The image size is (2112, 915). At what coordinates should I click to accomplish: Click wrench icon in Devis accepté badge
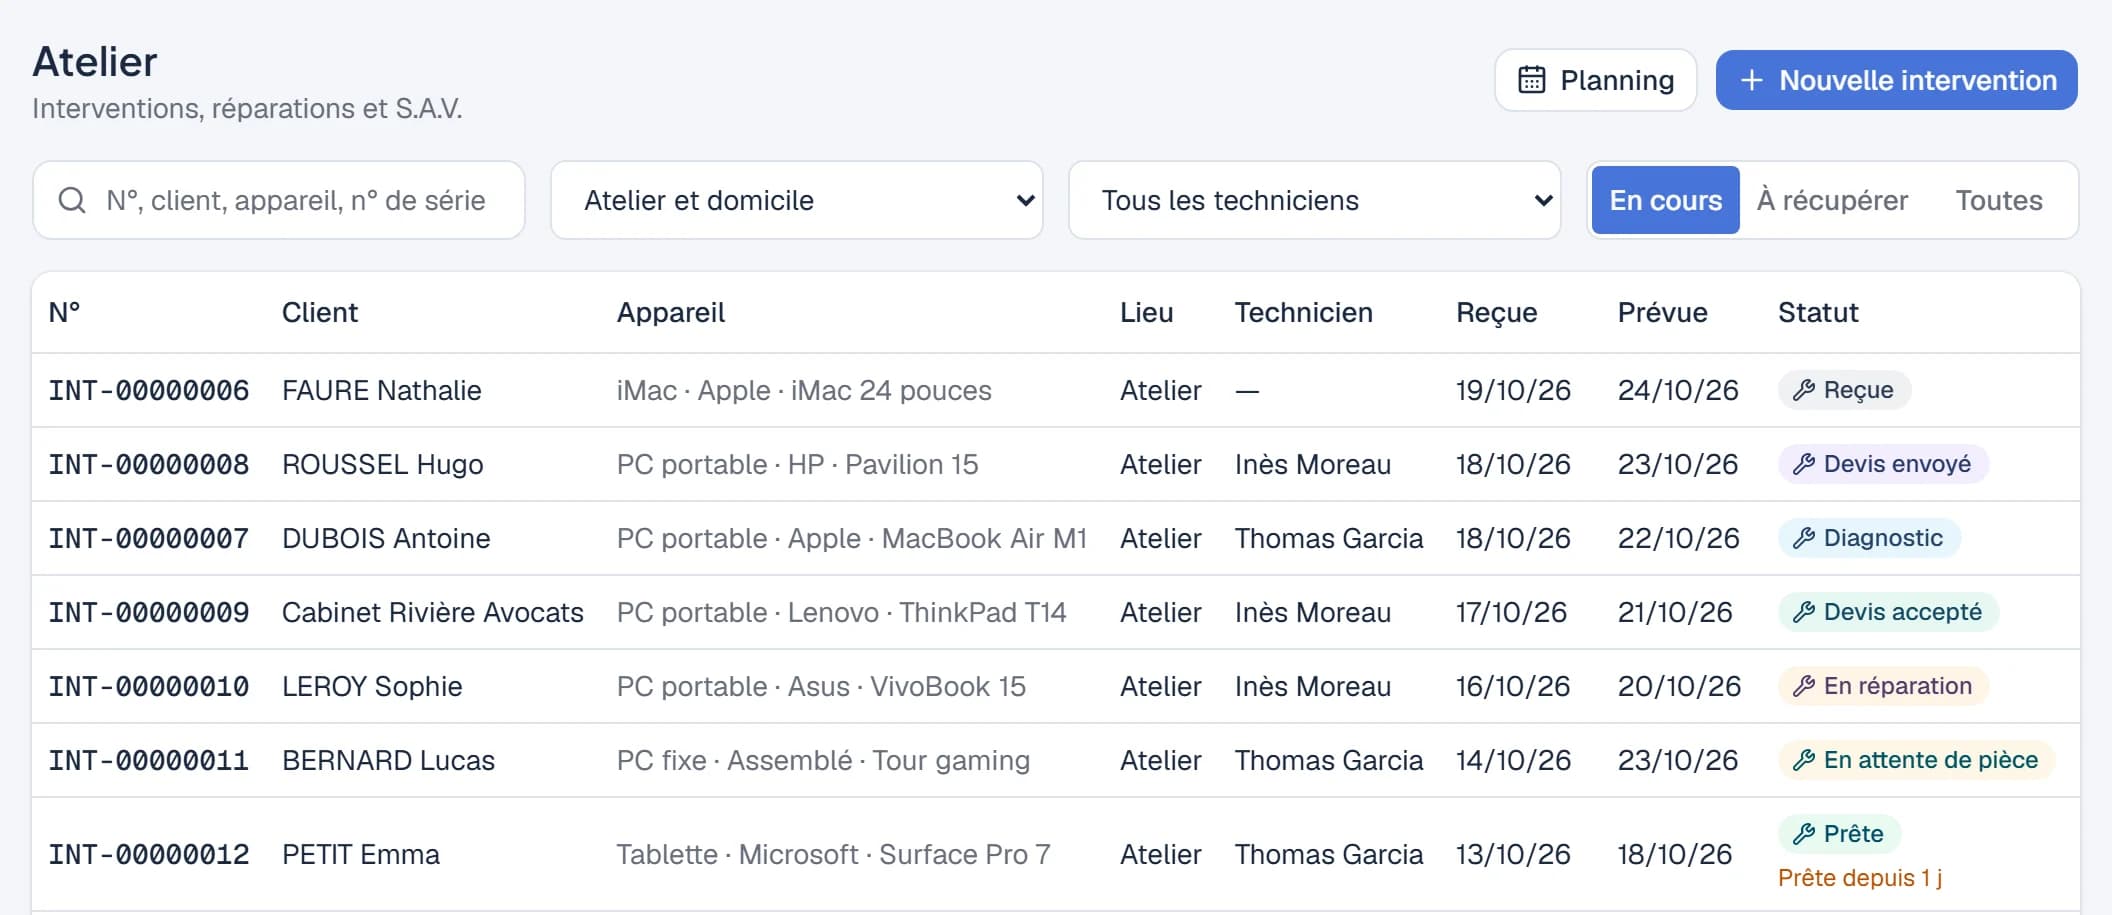(x=1803, y=612)
